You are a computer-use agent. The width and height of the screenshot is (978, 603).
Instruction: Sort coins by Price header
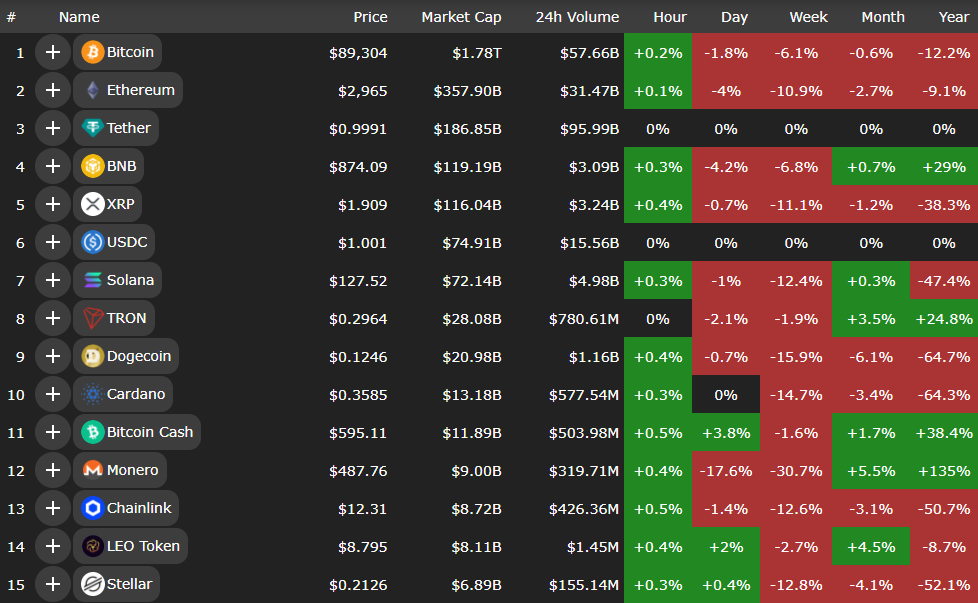point(370,17)
